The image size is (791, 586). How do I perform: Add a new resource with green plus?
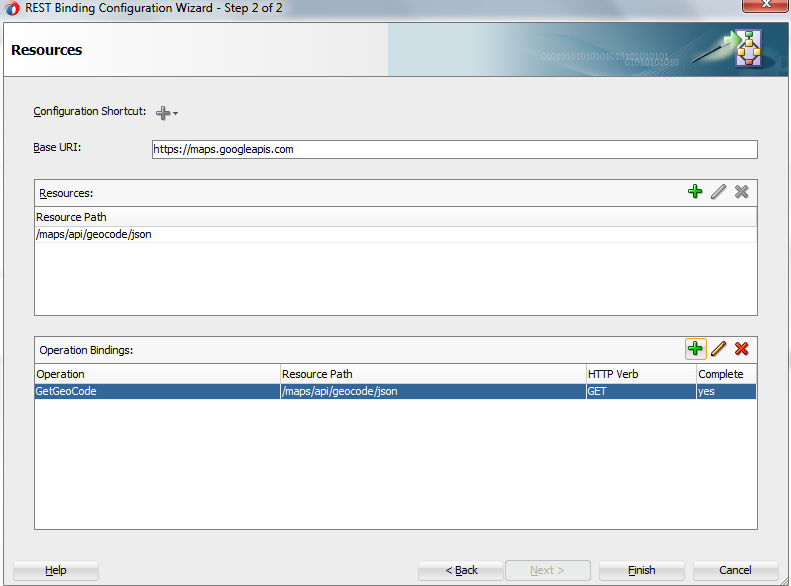point(695,192)
